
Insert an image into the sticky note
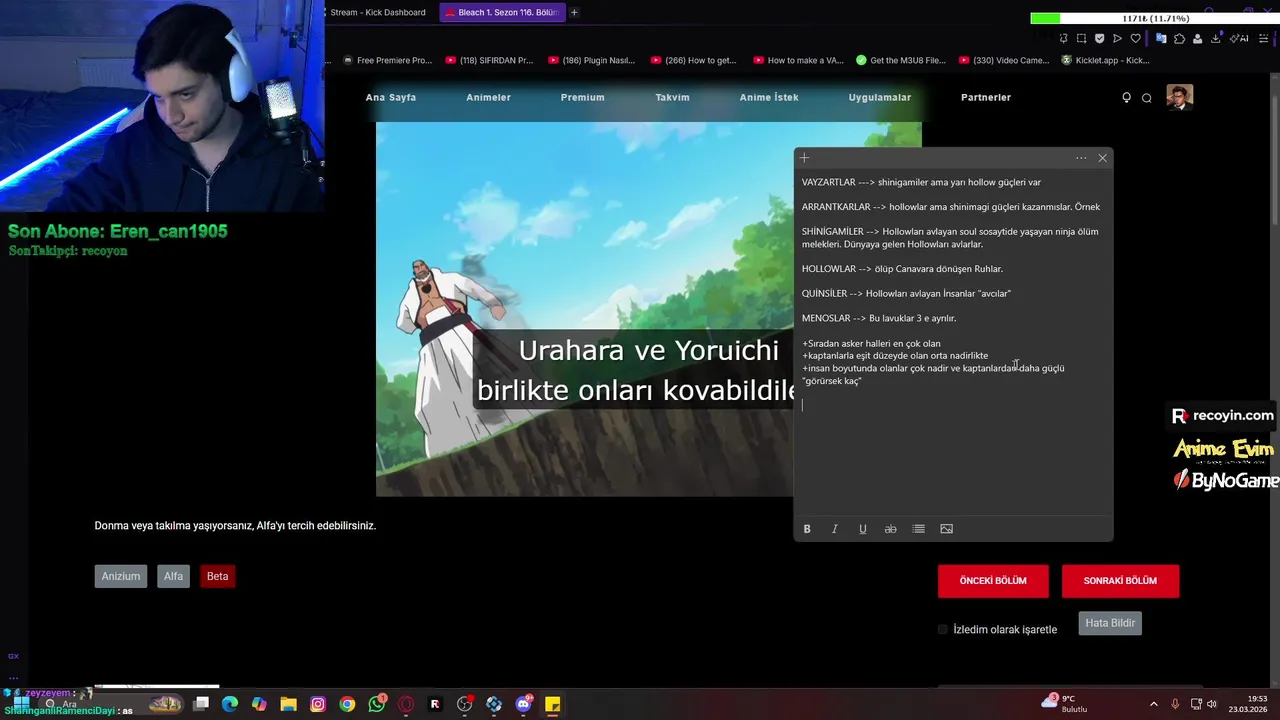point(947,529)
